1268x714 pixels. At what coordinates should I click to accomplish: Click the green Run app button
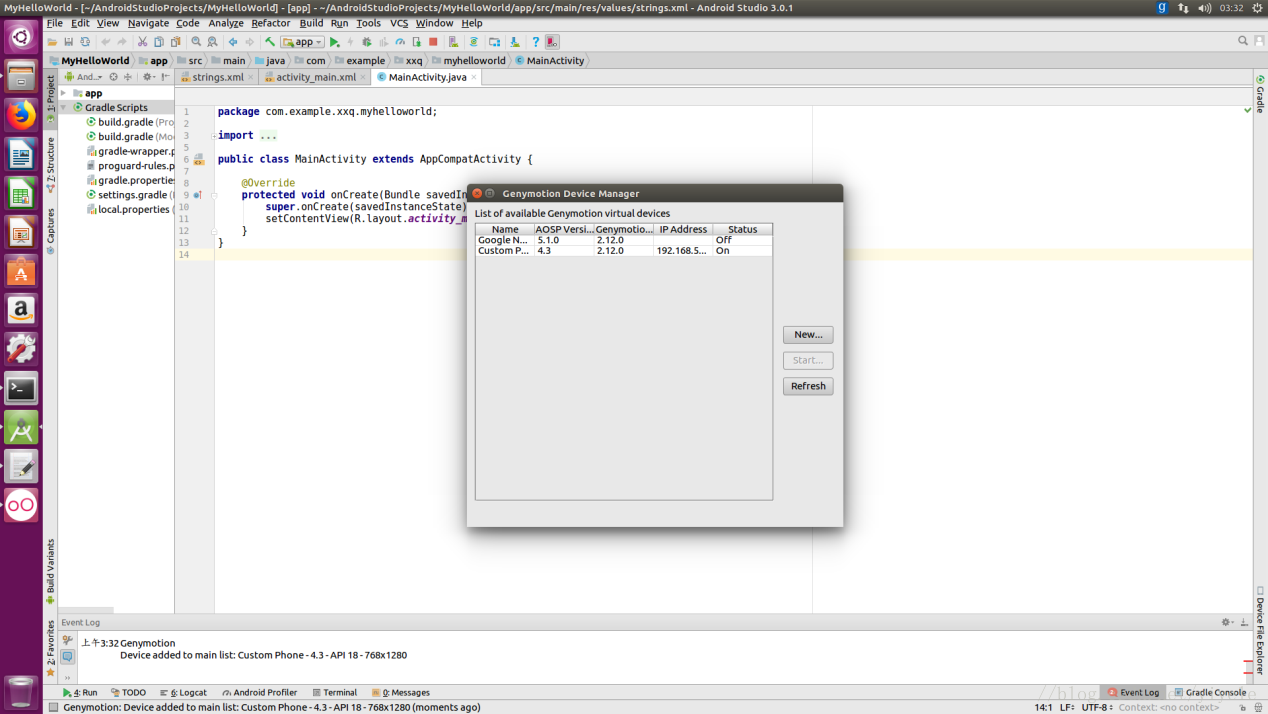[335, 42]
